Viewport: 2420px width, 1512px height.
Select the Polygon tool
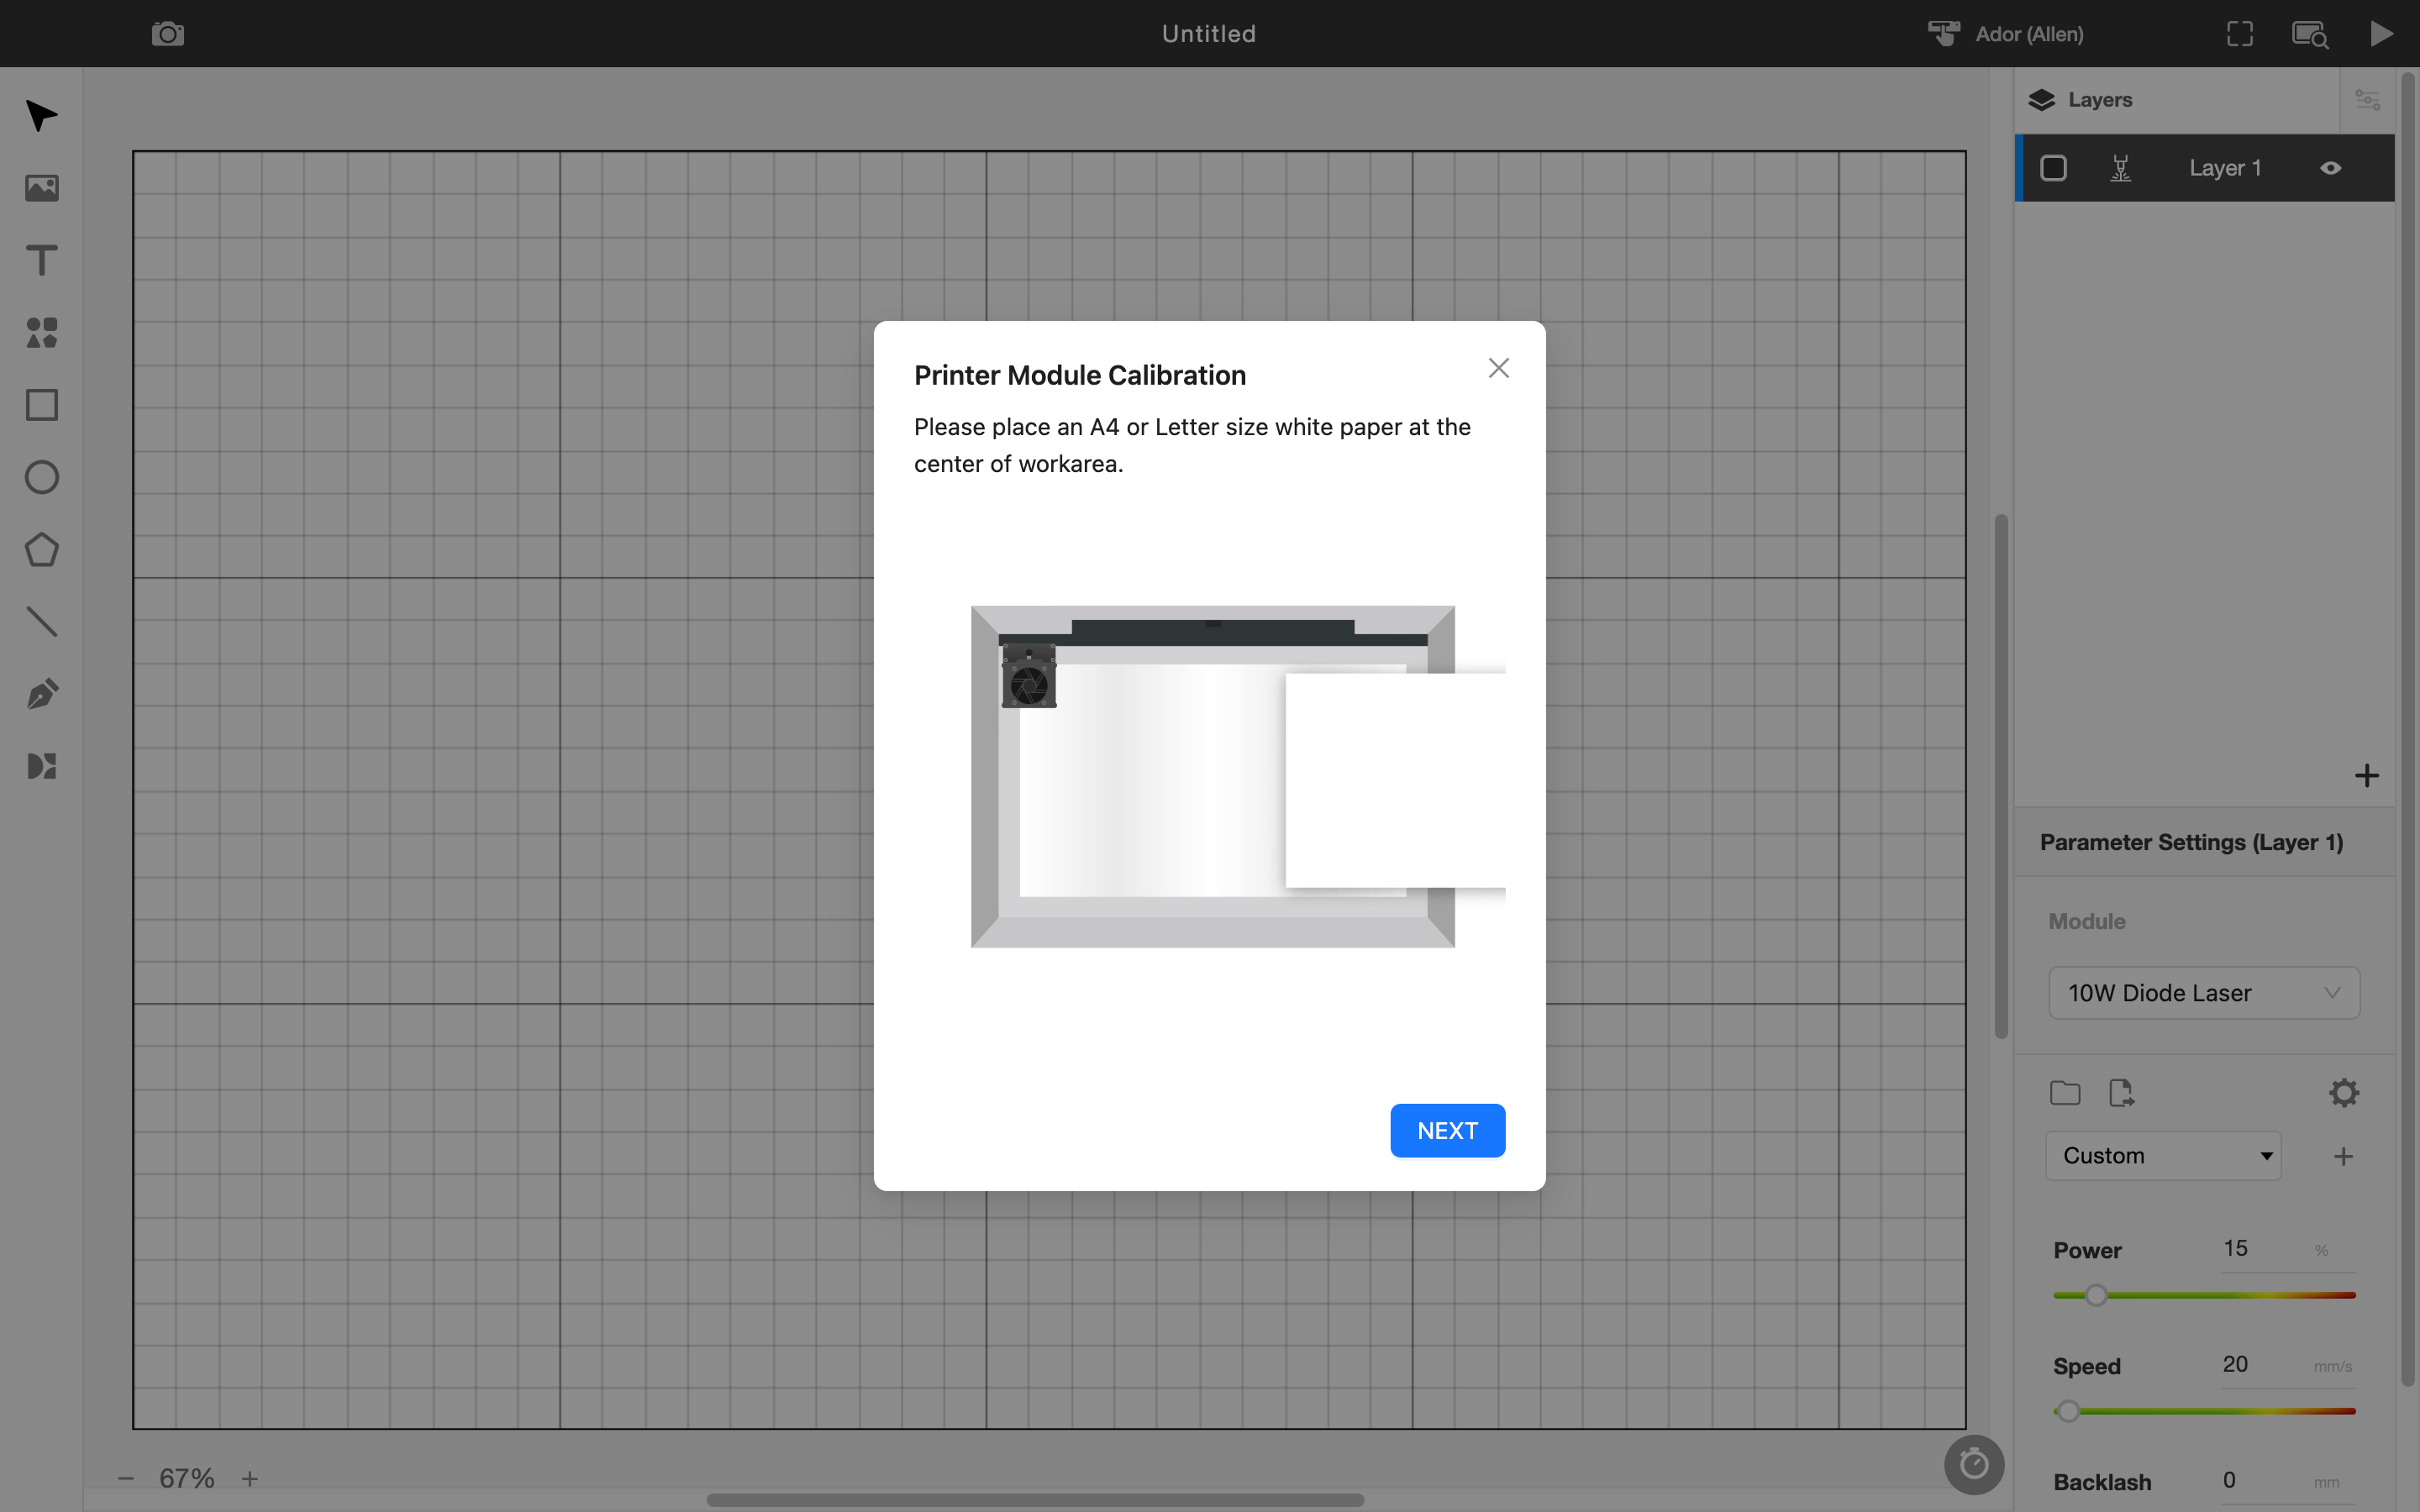pos(41,549)
